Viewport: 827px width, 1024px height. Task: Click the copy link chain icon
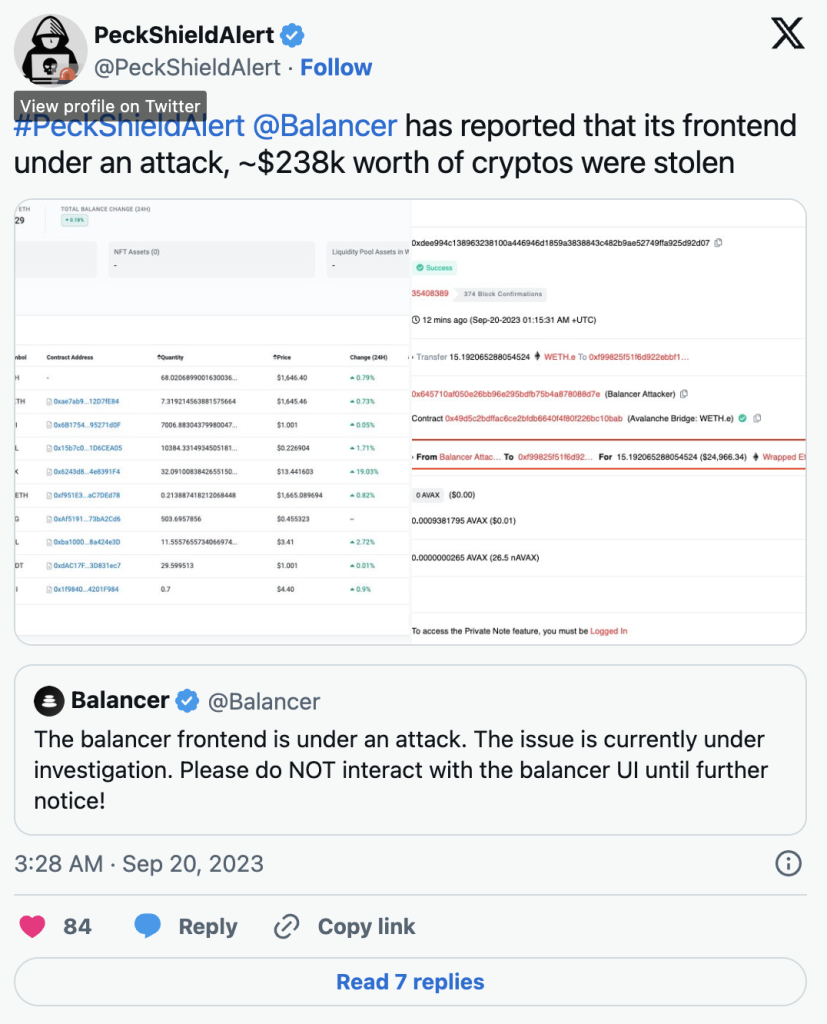[288, 926]
